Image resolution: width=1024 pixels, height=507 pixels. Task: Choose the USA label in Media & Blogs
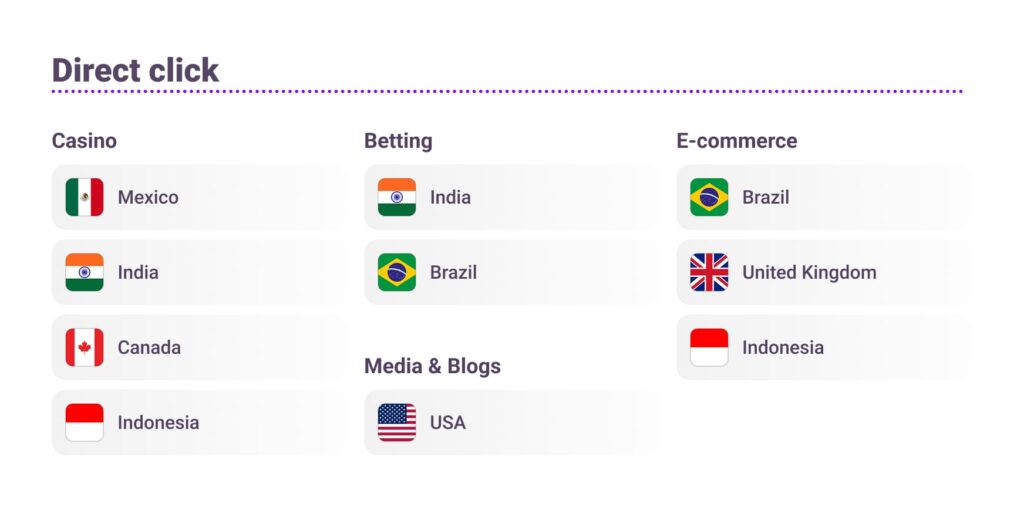pyautogui.click(x=448, y=422)
